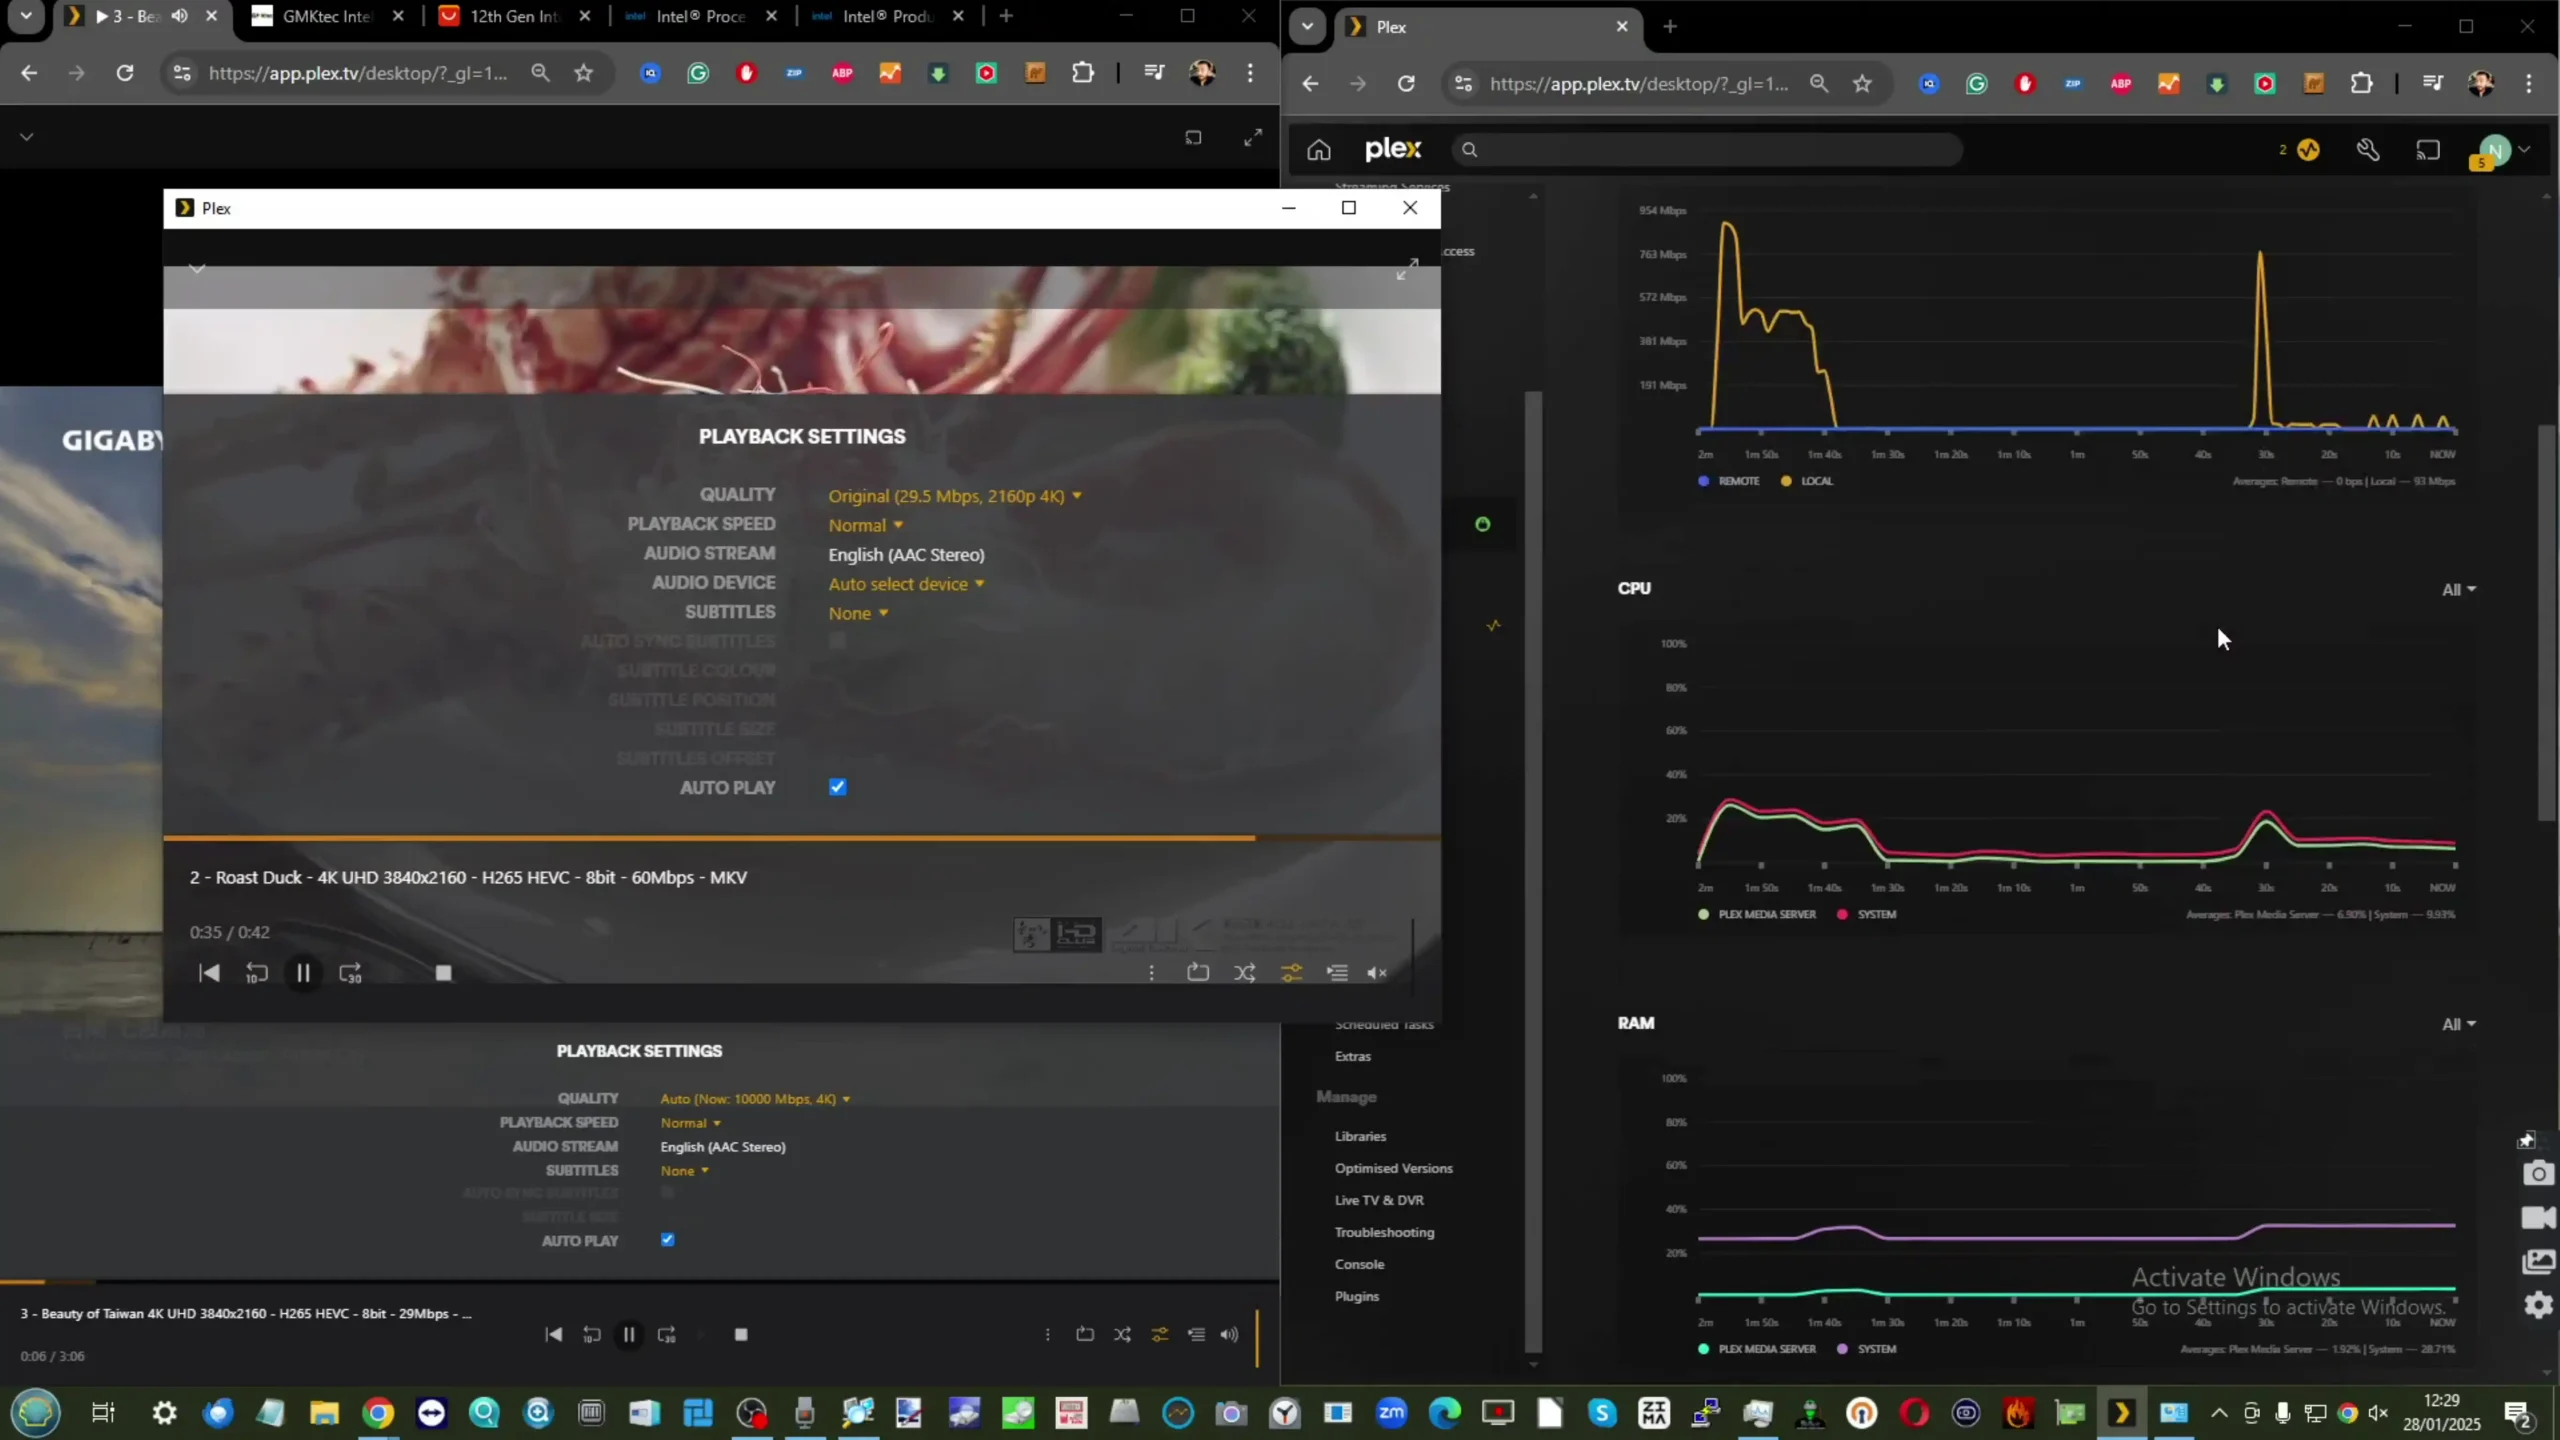
Task: Toggle shuffle in left browser player
Action: coord(1123,1334)
